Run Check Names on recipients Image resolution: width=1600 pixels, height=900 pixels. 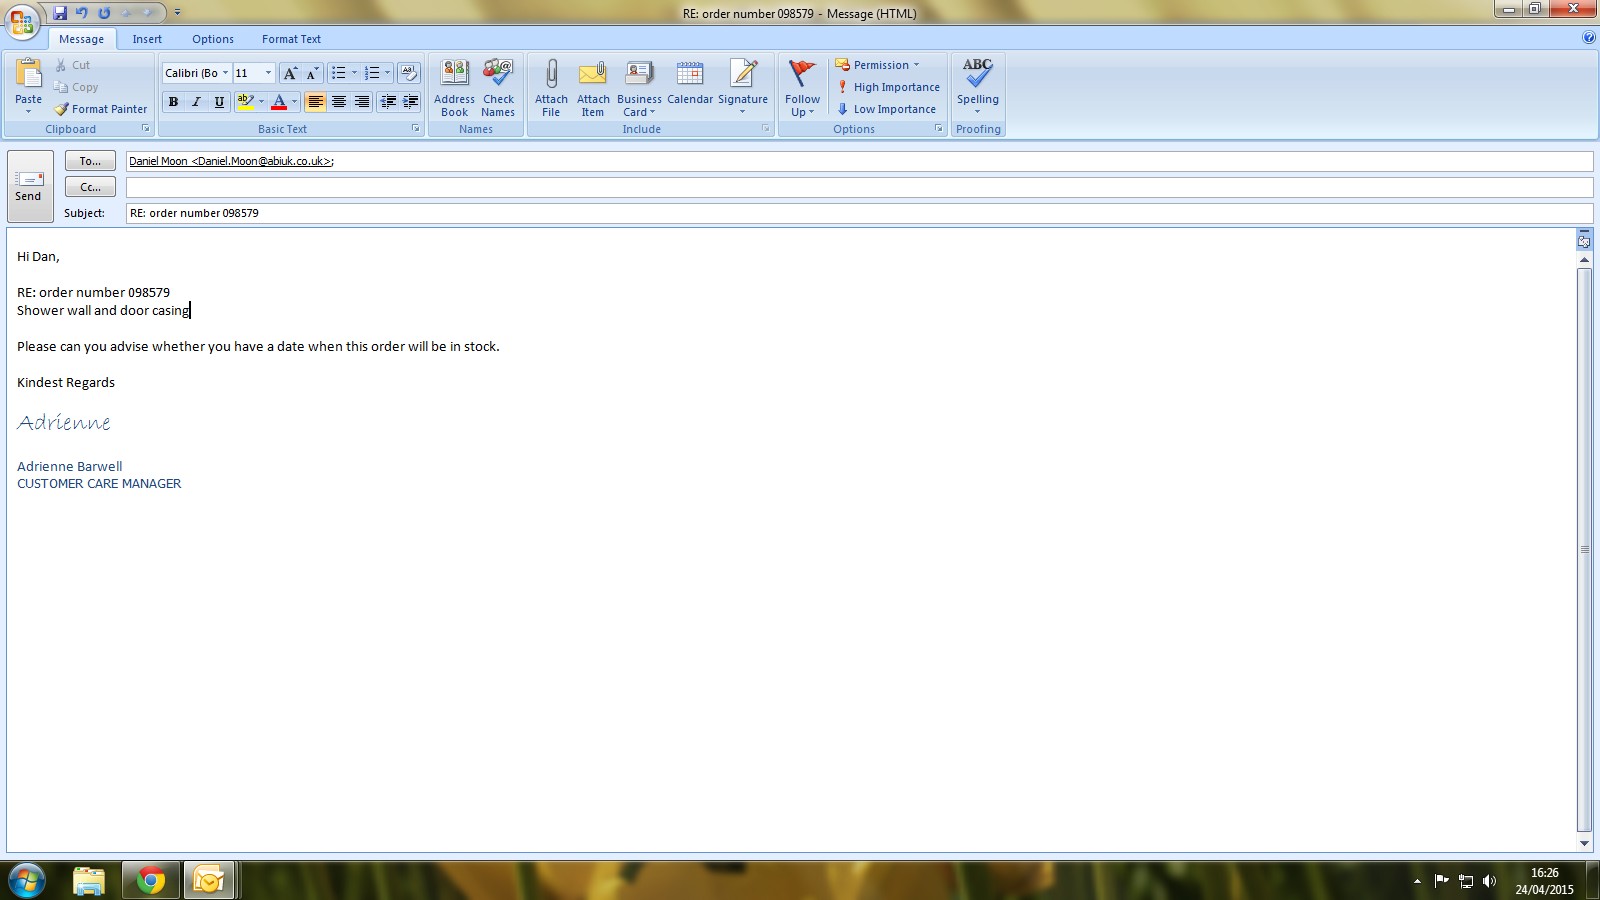pos(498,88)
